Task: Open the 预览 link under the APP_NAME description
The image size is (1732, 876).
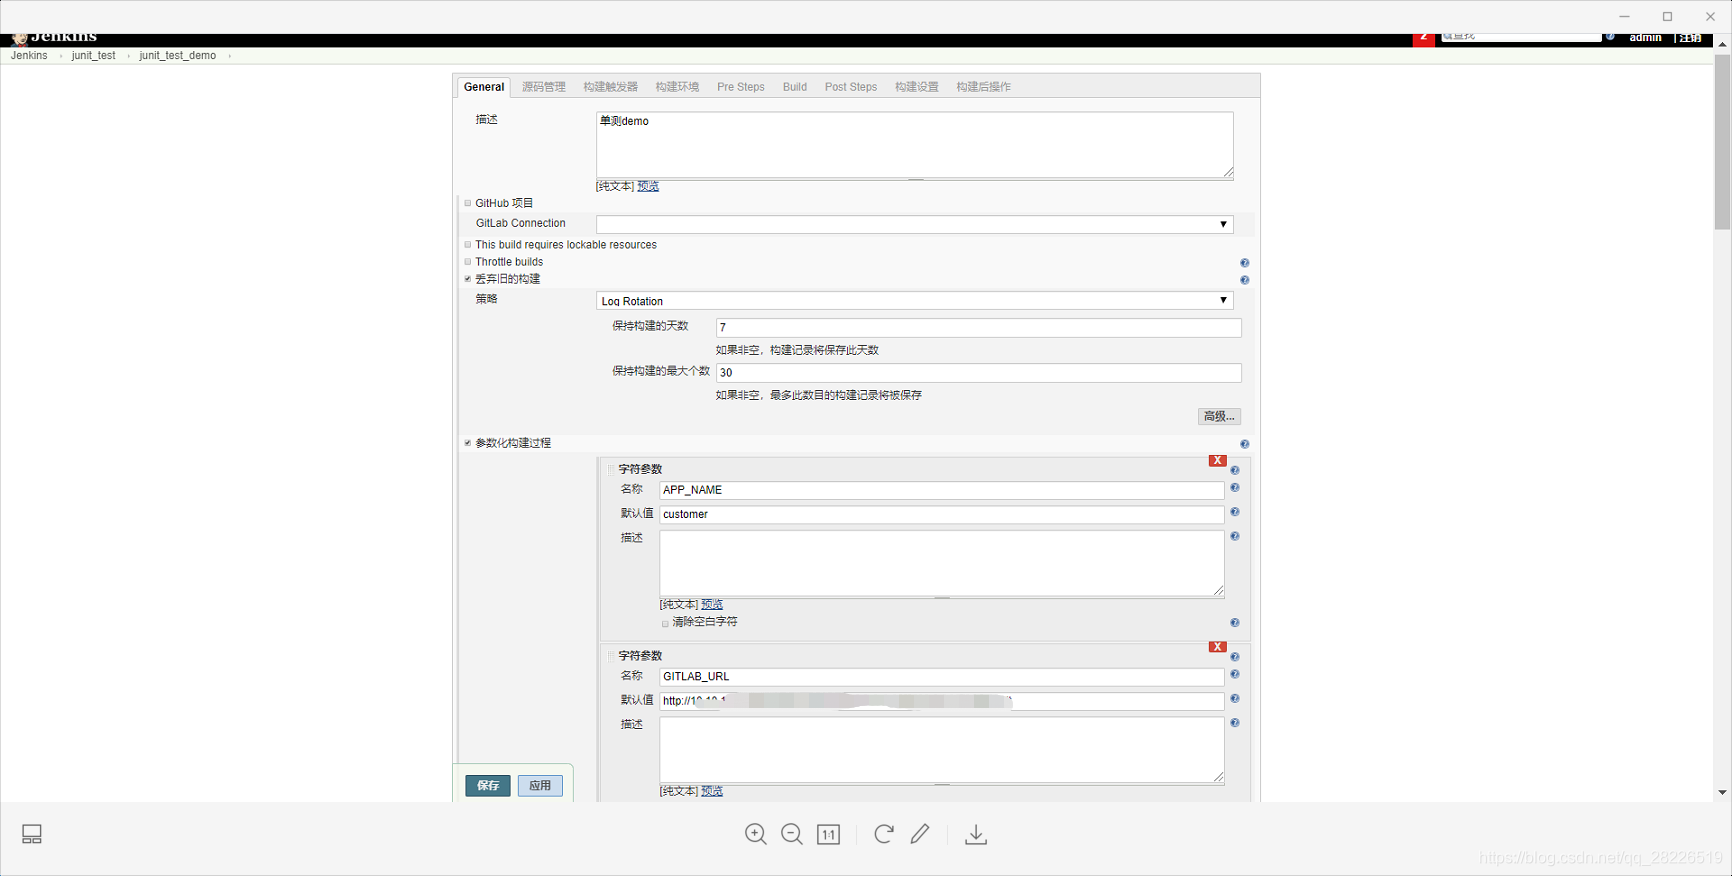Action: pyautogui.click(x=712, y=604)
